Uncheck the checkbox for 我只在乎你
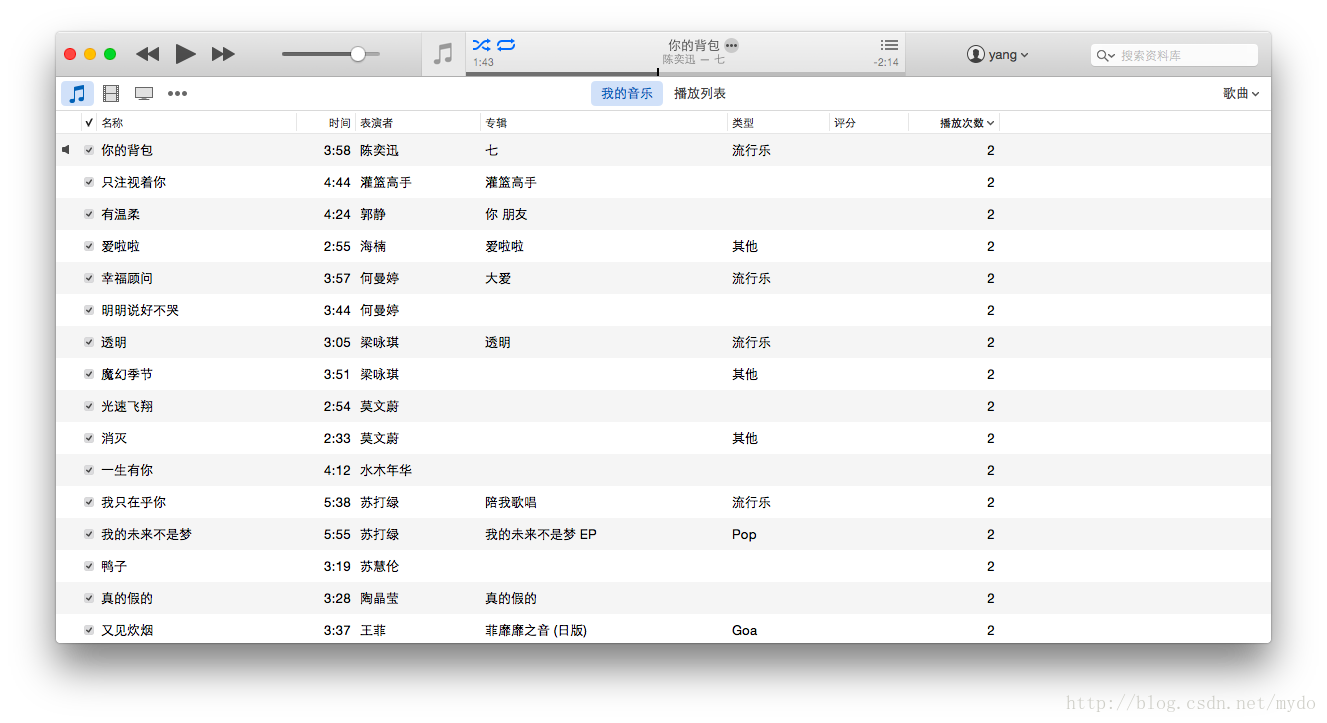The image size is (1327, 723). [x=89, y=502]
